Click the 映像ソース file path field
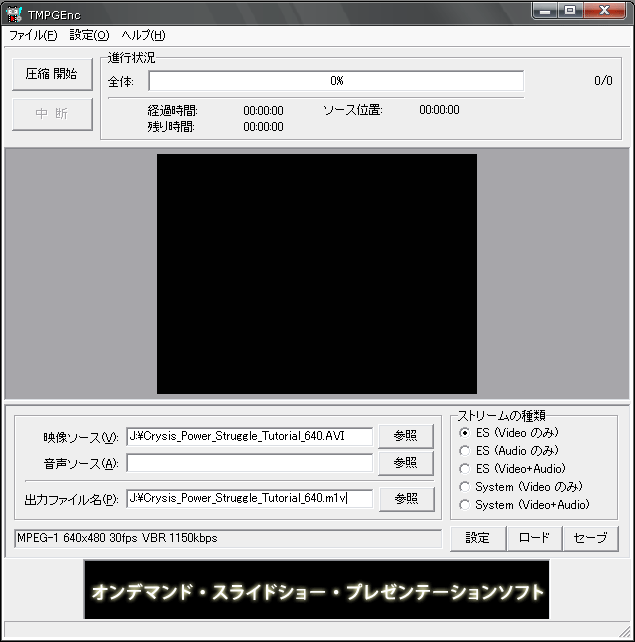 (x=249, y=436)
